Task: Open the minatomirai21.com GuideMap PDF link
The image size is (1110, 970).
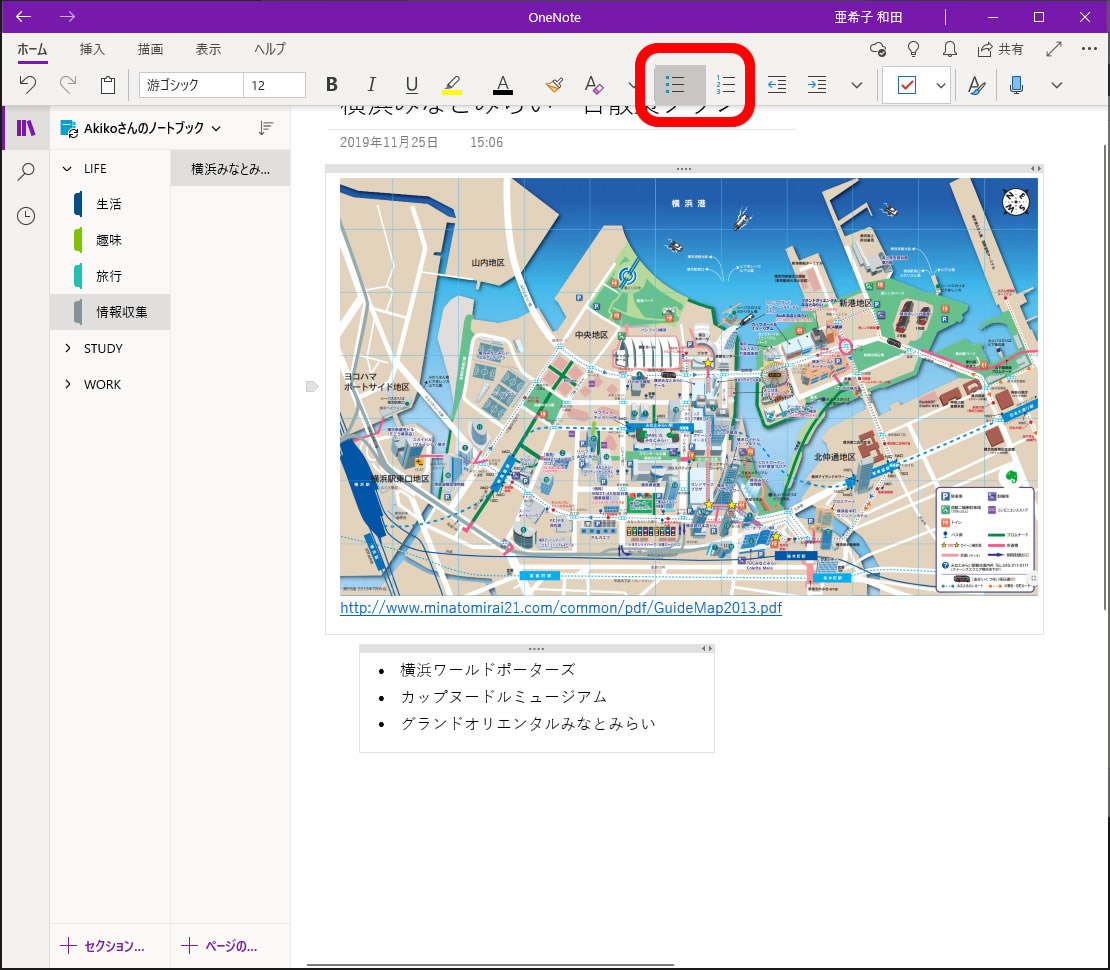Action: point(560,608)
